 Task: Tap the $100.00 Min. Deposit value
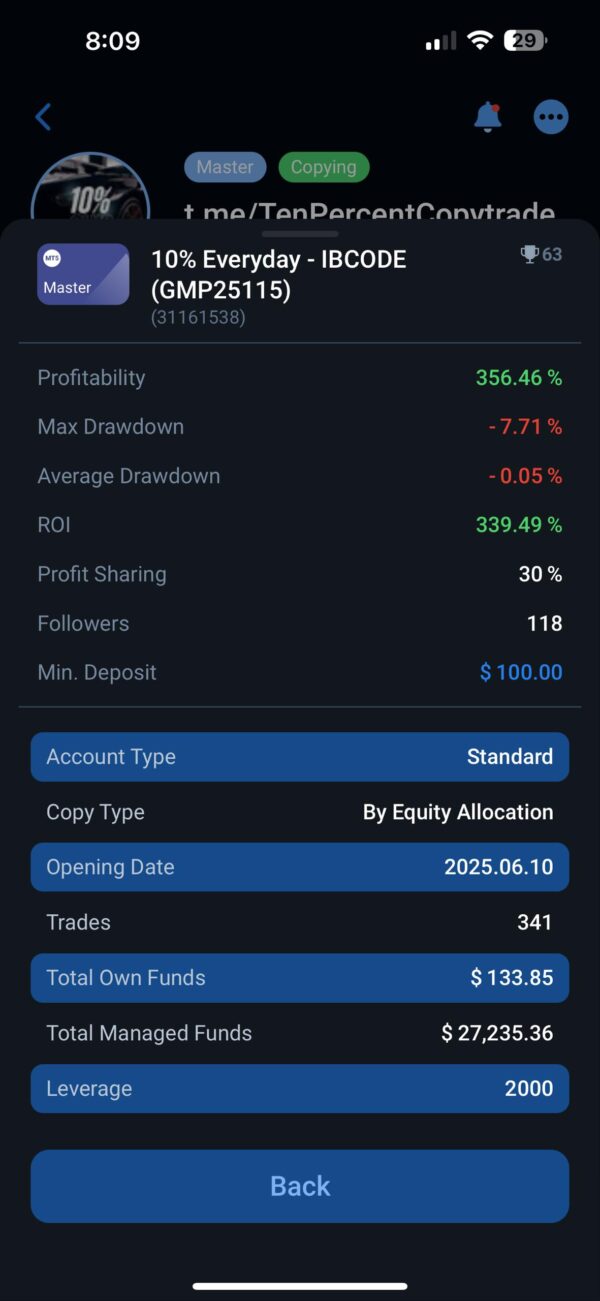pos(521,672)
